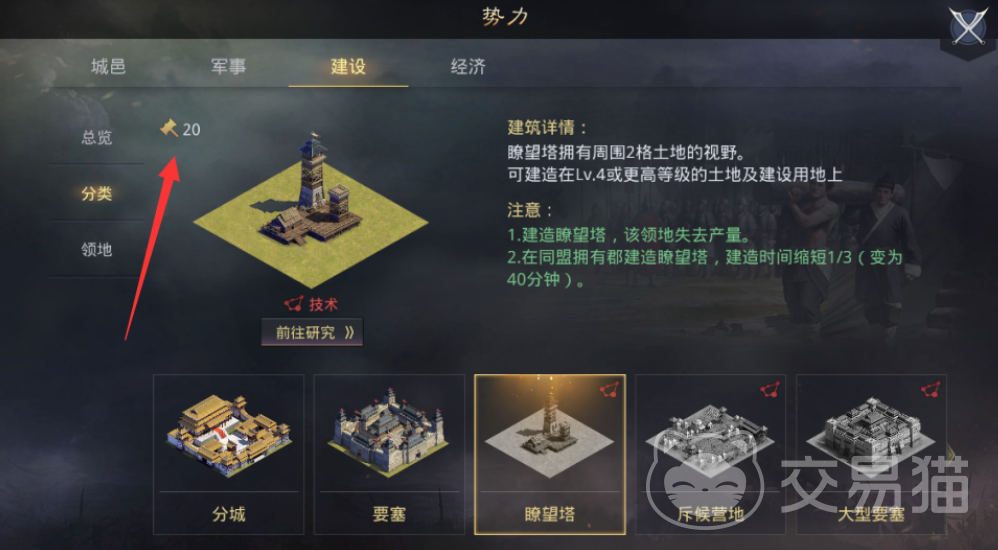Image resolution: width=998 pixels, height=550 pixels.
Task: Select 领地 in the side menu
Action: pos(97,250)
